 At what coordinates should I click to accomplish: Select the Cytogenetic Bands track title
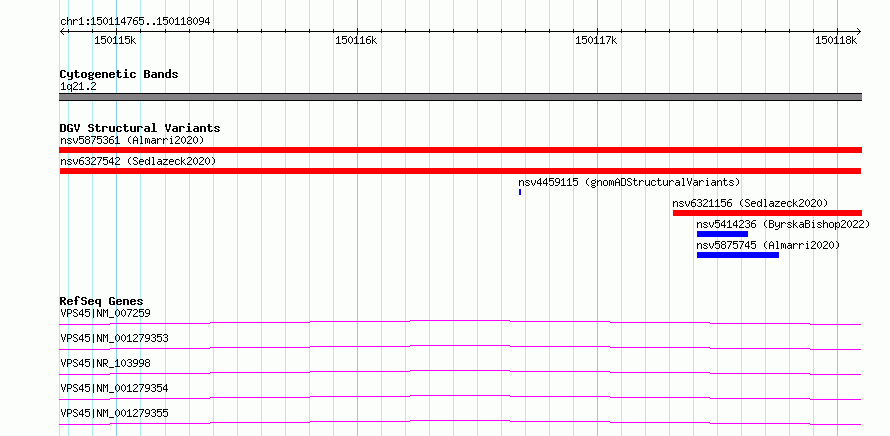[119, 74]
